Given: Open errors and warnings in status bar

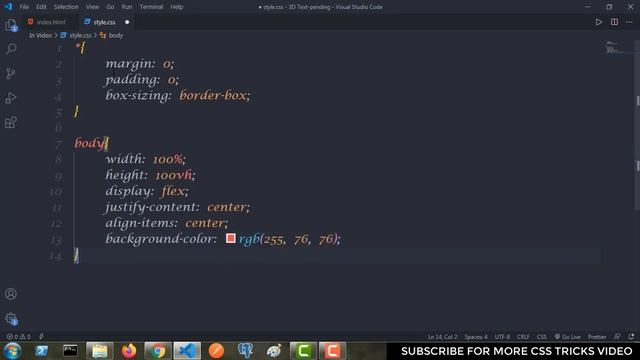Looking at the screenshot, I should point(19,337).
